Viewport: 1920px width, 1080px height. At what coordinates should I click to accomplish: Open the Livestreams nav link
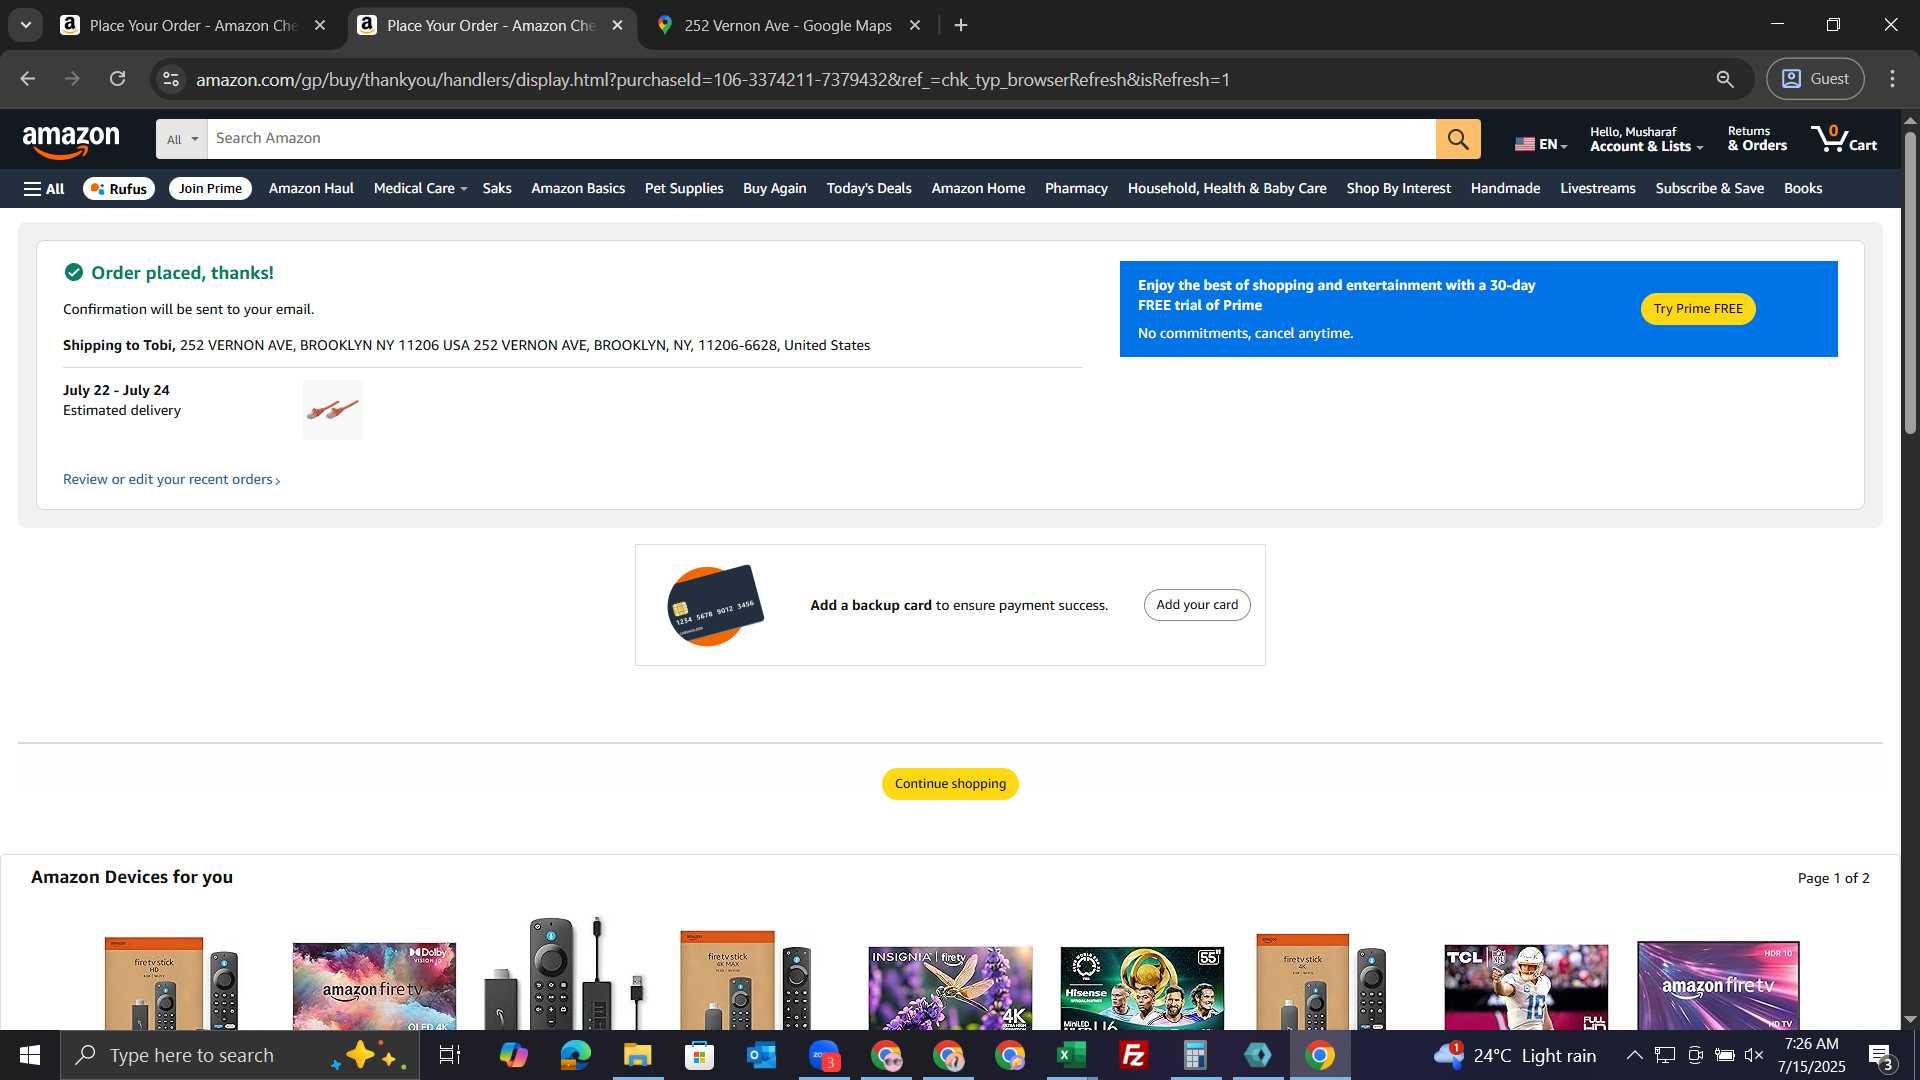pyautogui.click(x=1598, y=188)
